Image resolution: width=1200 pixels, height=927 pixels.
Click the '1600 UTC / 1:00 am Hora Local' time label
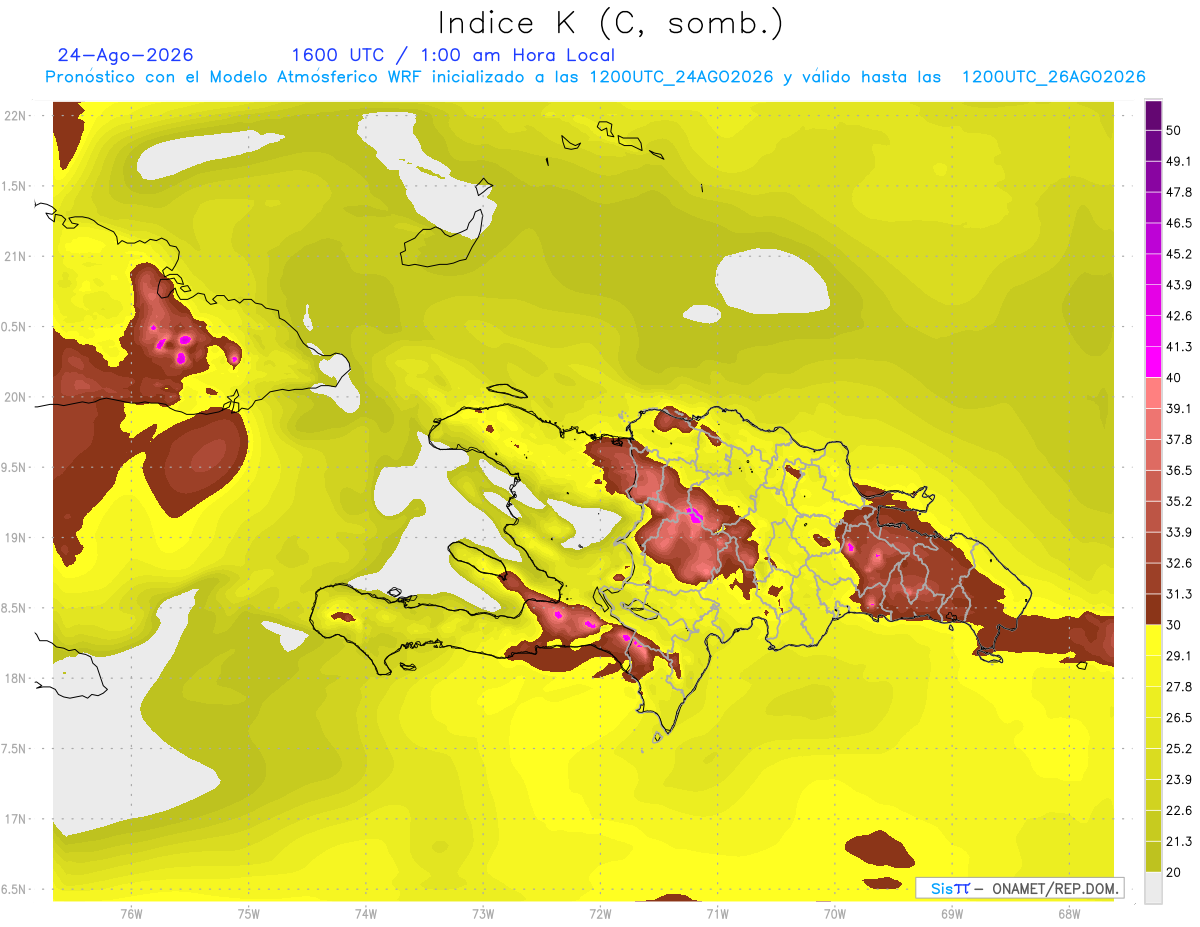[x=453, y=55]
